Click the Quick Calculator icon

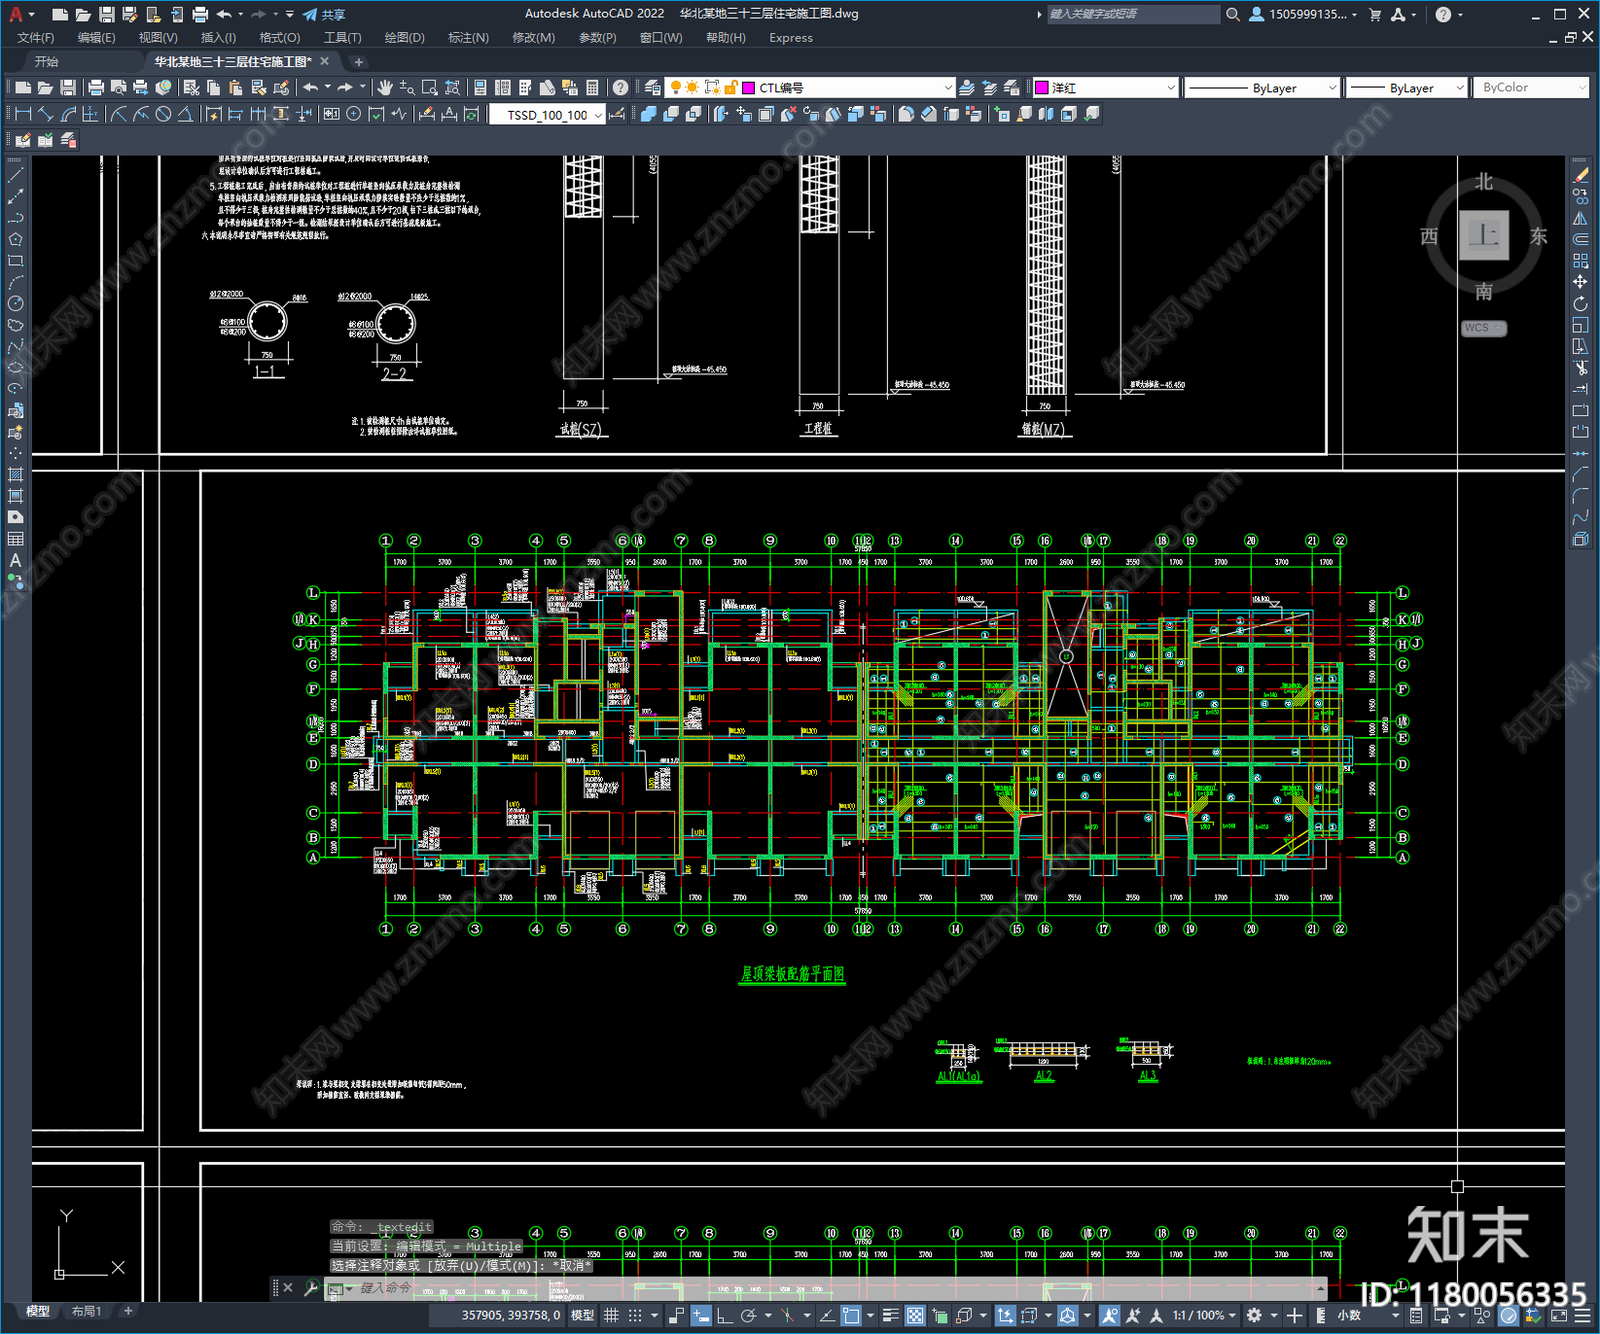pyautogui.click(x=592, y=88)
